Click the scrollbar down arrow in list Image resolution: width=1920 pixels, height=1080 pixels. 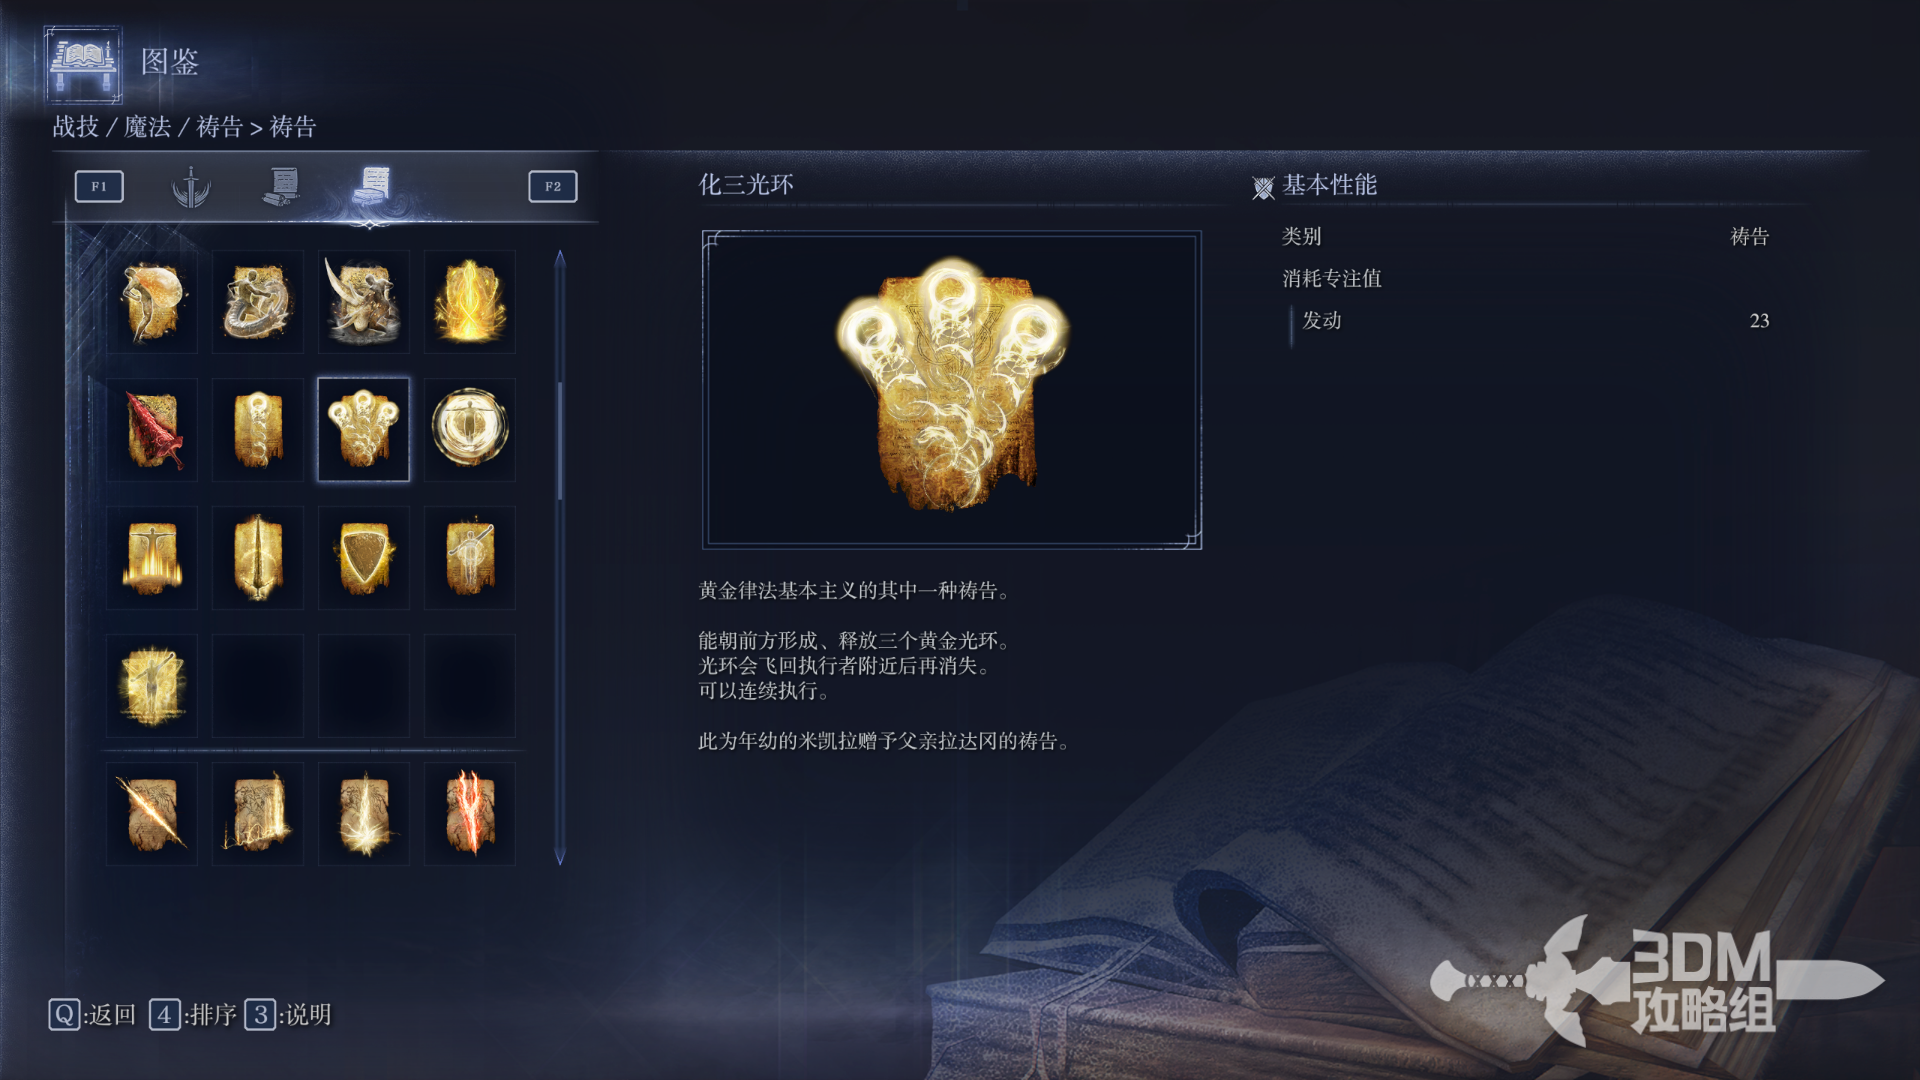pos(560,857)
